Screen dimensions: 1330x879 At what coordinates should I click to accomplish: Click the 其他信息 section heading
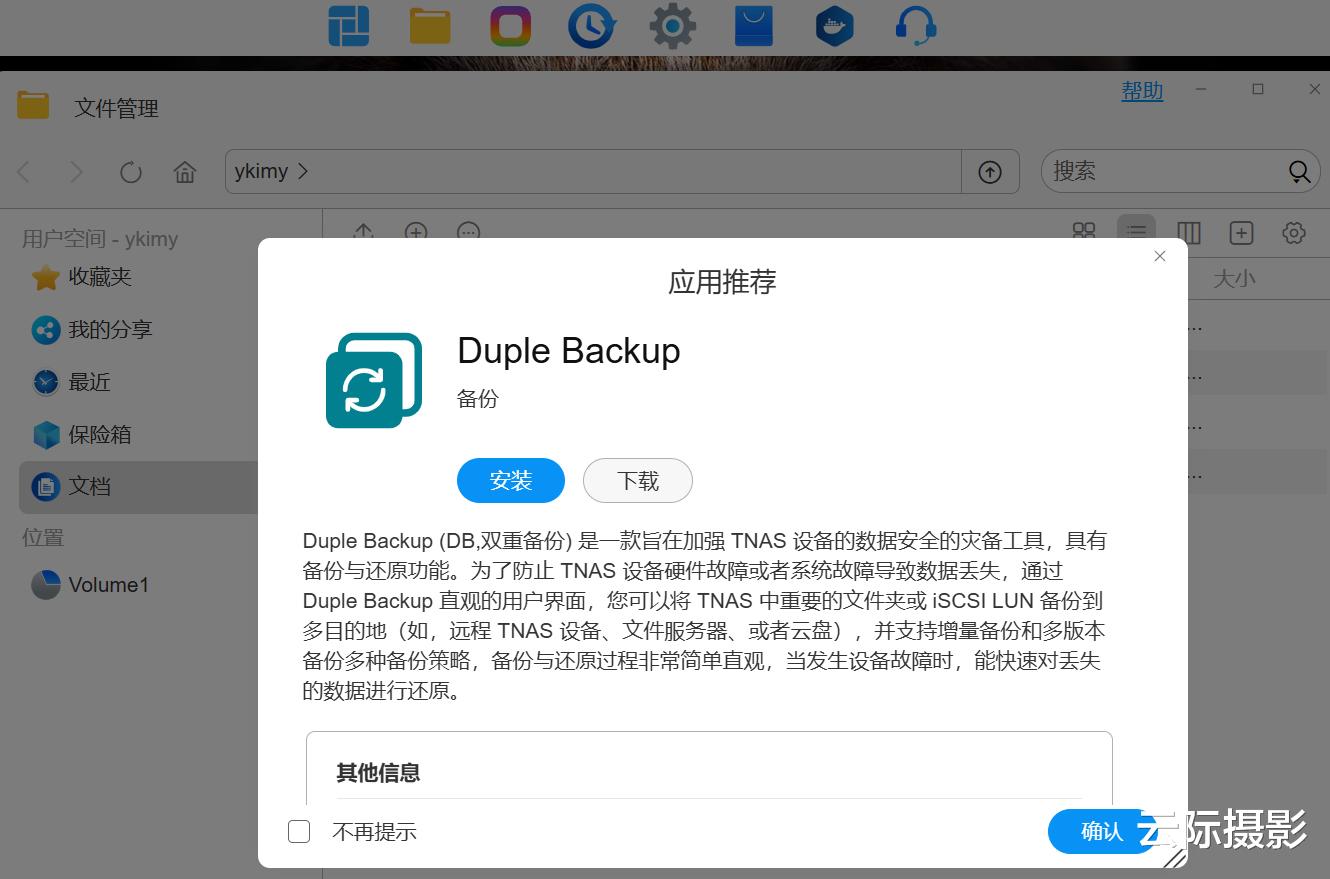(x=378, y=773)
